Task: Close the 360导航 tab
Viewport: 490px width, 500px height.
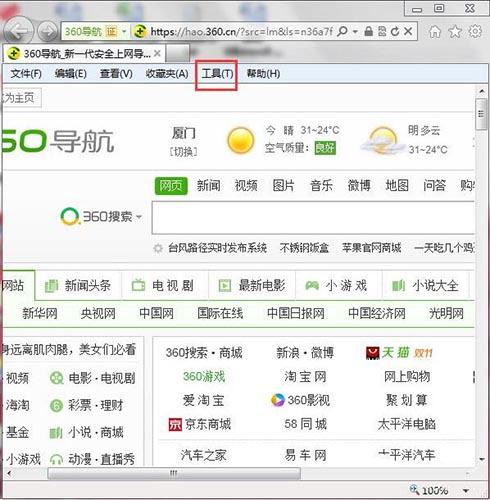Action: pyautogui.click(x=158, y=53)
